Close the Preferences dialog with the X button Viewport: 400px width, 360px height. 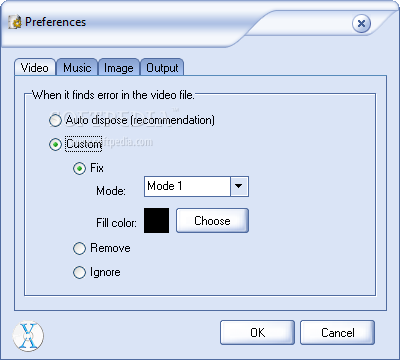point(361,24)
